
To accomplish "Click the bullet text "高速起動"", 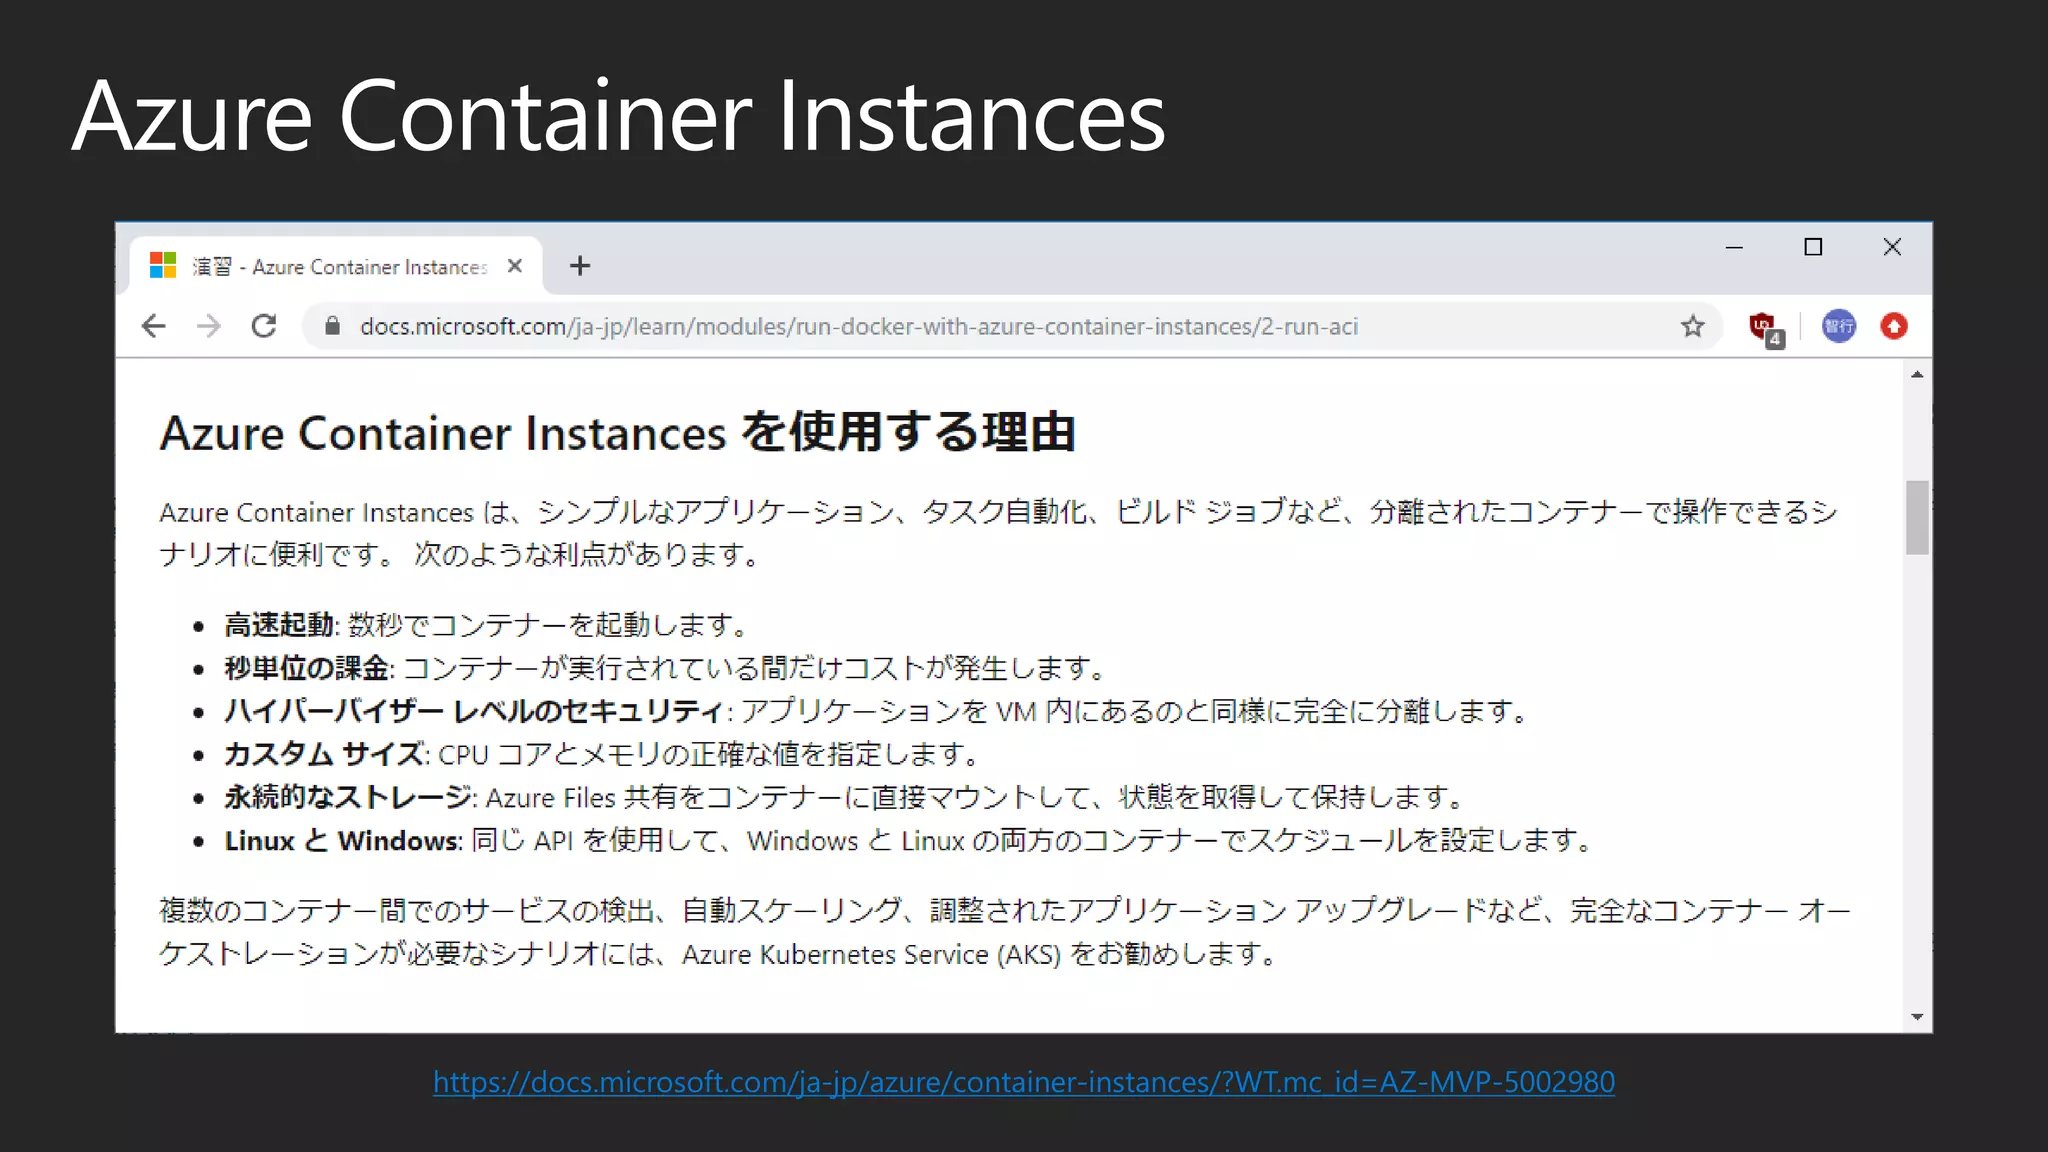I will coord(279,625).
